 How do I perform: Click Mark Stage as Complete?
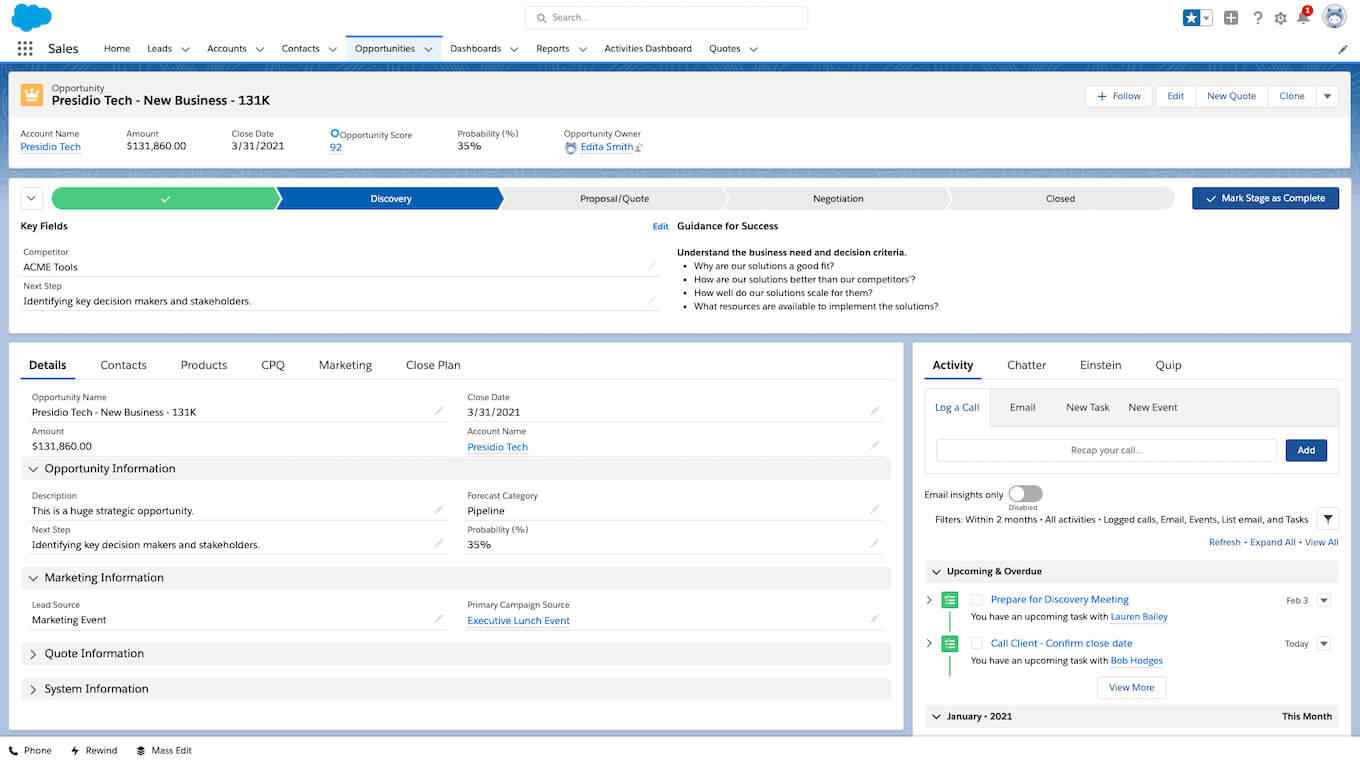1265,198
